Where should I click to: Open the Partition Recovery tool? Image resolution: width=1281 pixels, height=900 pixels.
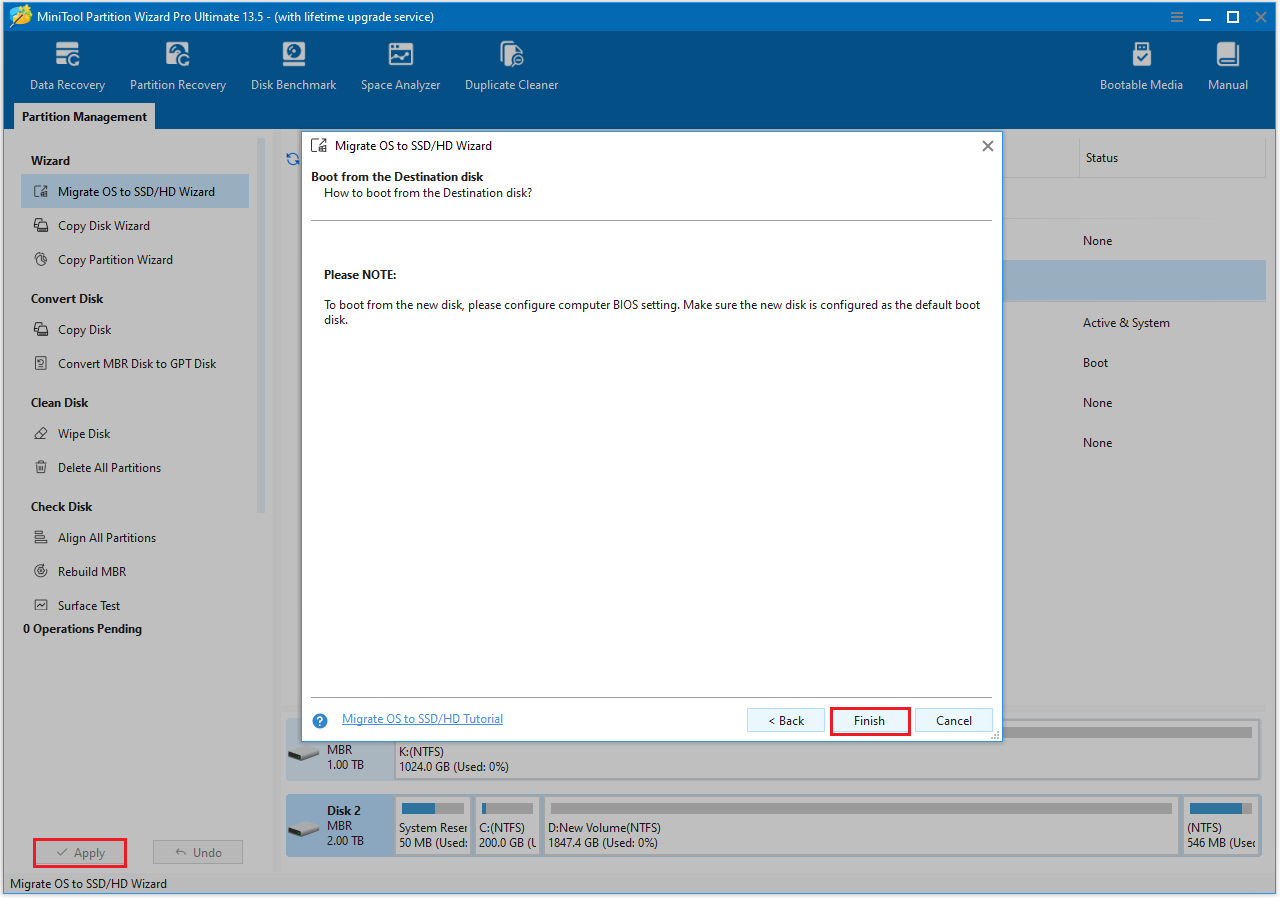[177, 65]
